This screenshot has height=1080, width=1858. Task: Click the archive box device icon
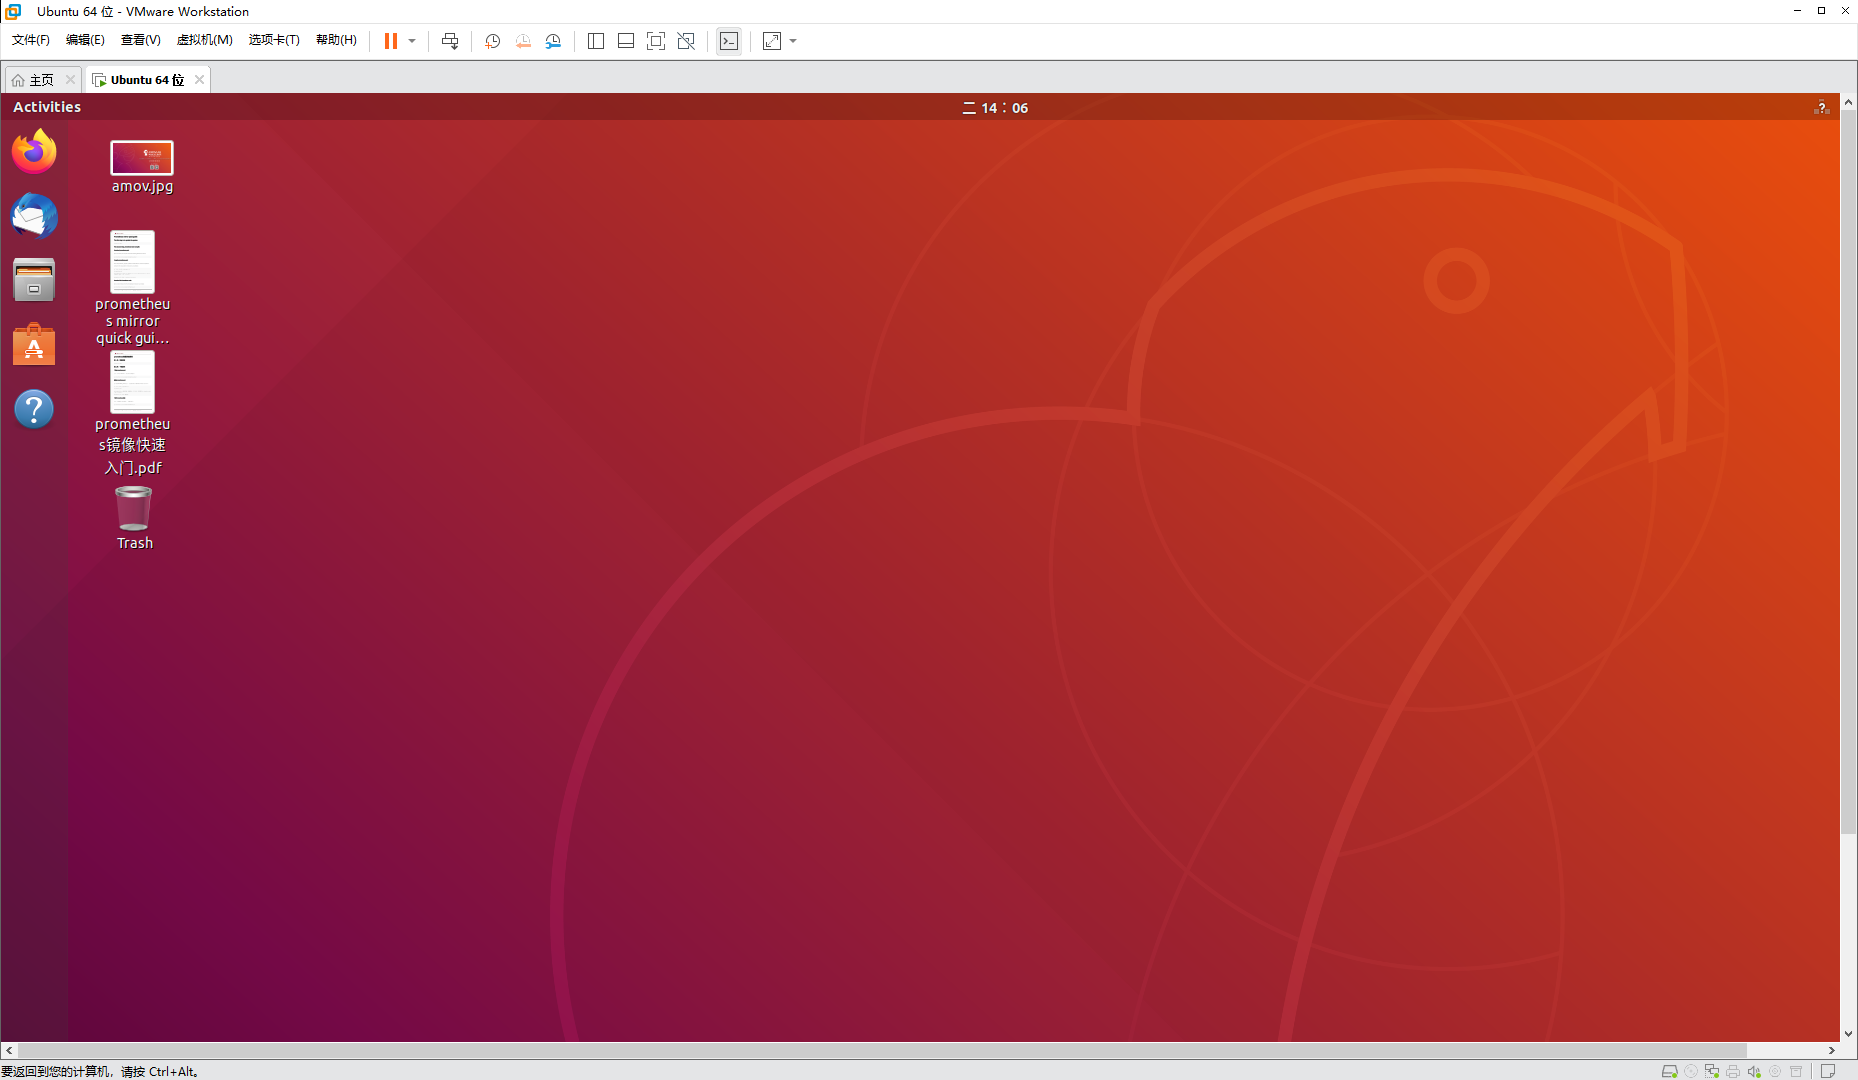pyautogui.click(x=1796, y=1071)
